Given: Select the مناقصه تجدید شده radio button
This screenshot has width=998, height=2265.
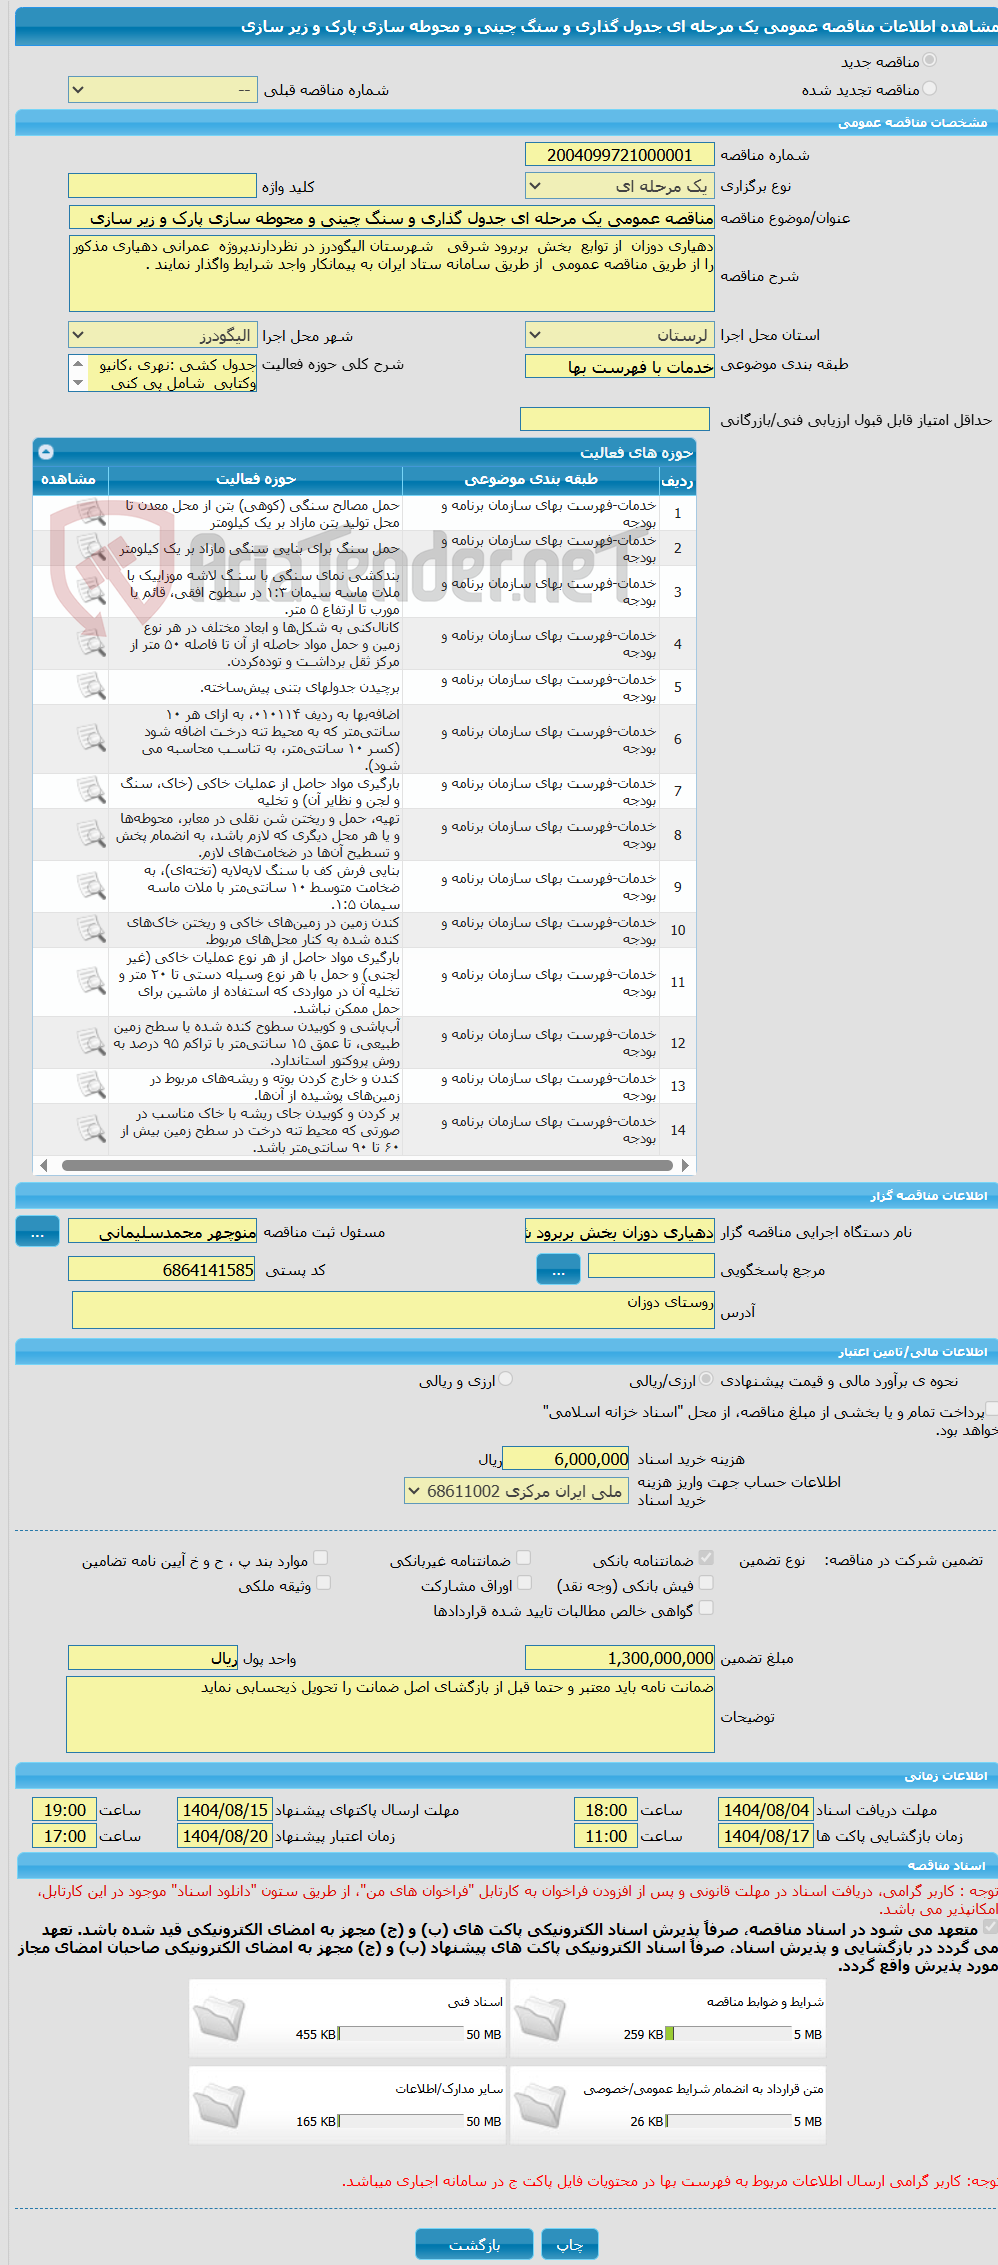Looking at the screenshot, I should coord(930,89).
